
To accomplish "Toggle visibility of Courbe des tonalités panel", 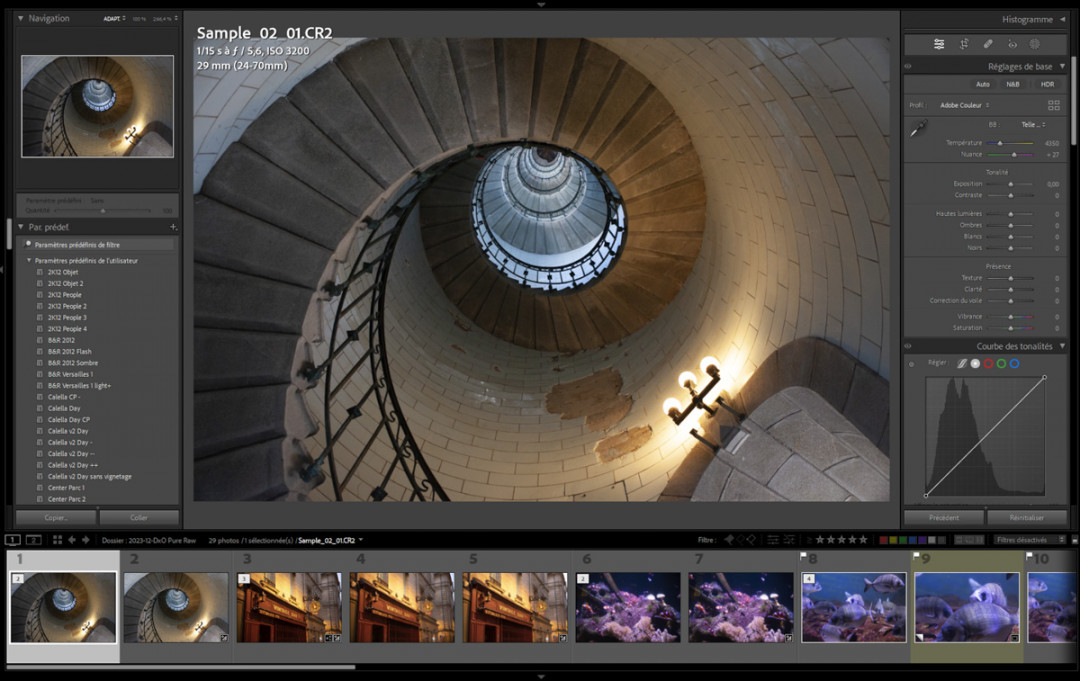I will click(x=908, y=346).
